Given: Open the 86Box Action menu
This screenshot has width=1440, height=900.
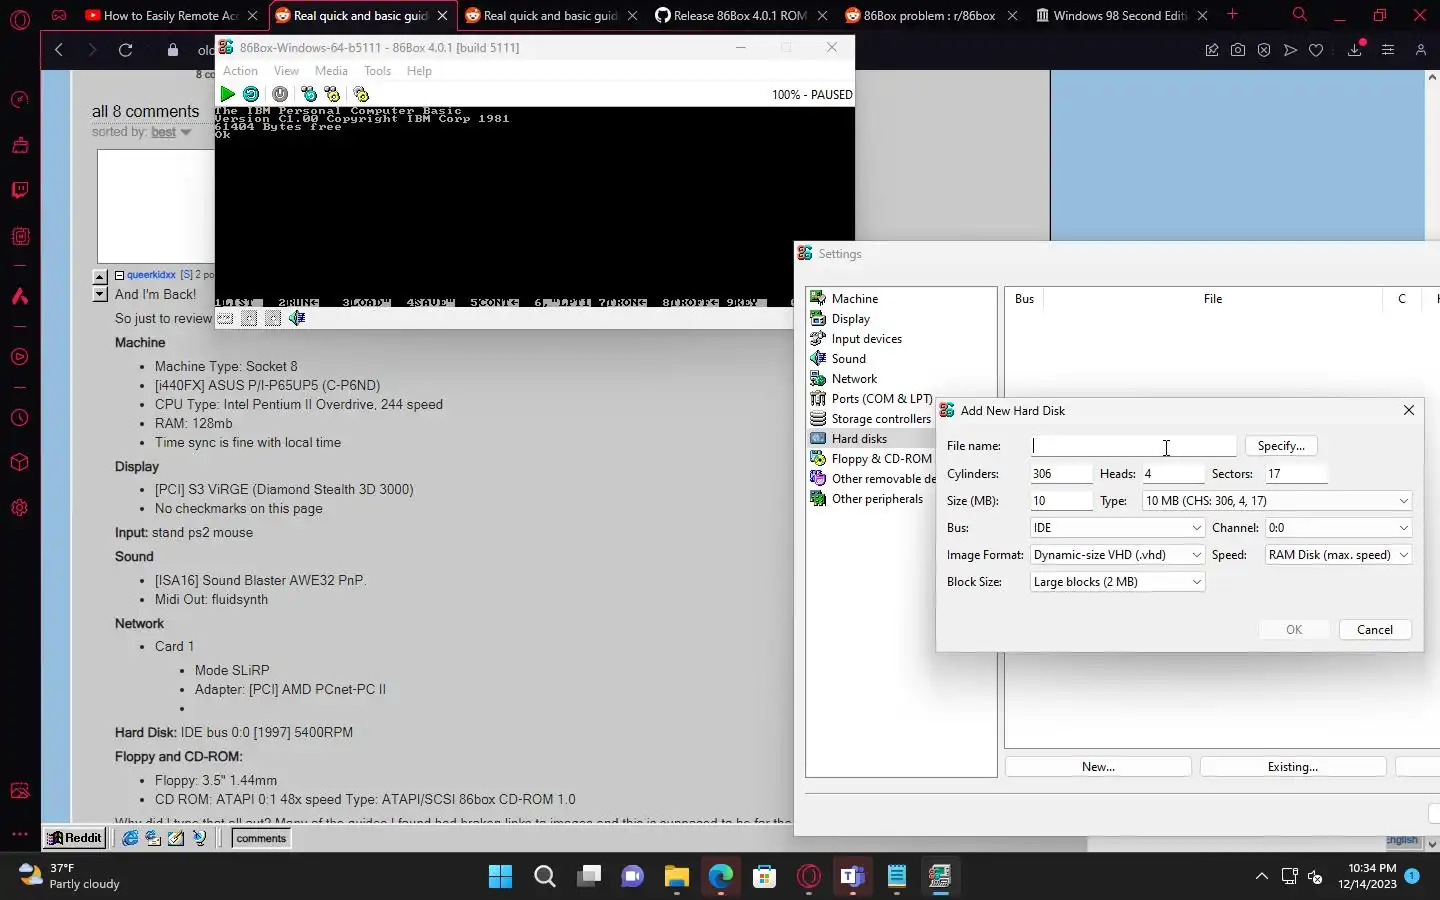Looking at the screenshot, I should pos(240,71).
